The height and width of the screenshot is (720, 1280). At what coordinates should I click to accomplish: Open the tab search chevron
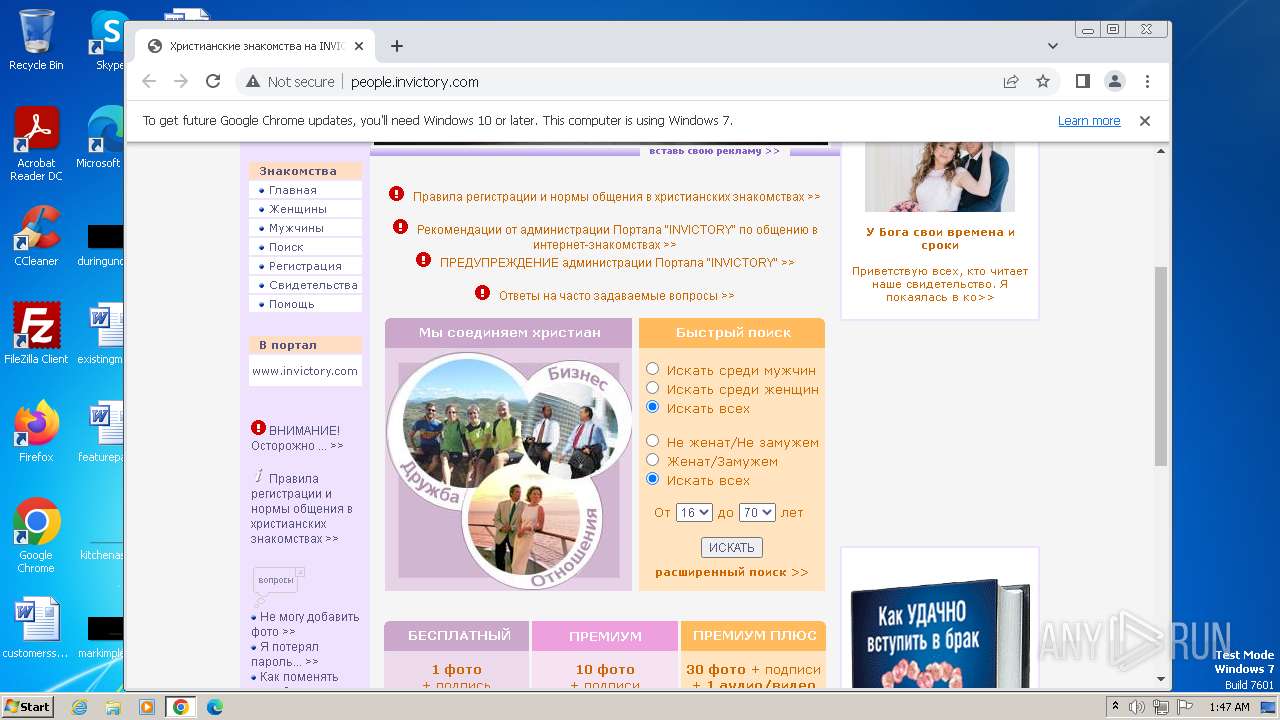pyautogui.click(x=1053, y=46)
